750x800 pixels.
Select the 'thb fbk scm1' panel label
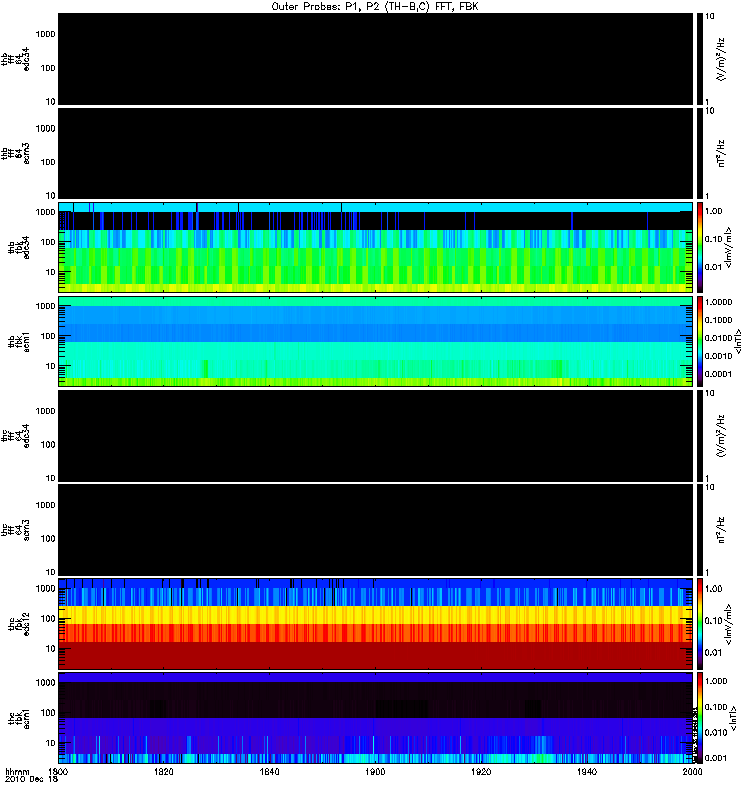[18, 342]
